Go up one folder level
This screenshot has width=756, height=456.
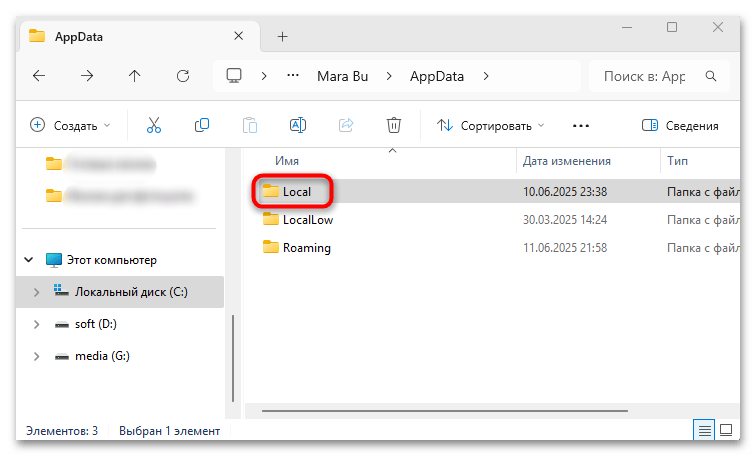[135, 76]
